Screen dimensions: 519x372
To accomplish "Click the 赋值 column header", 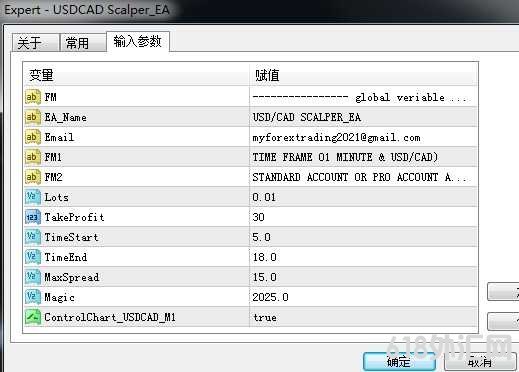I will click(x=364, y=75).
